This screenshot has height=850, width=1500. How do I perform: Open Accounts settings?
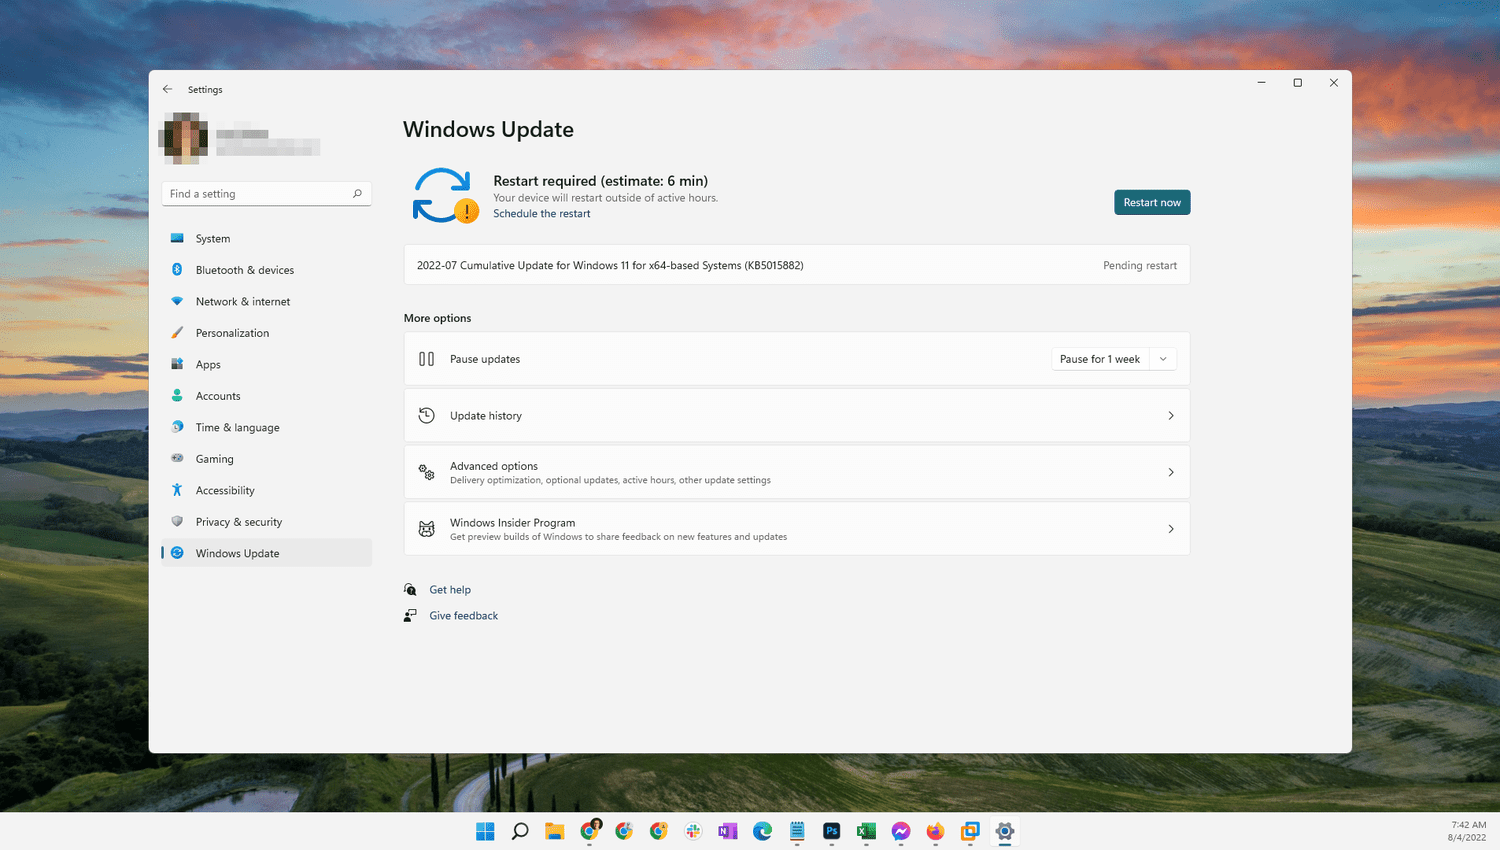(x=266, y=396)
